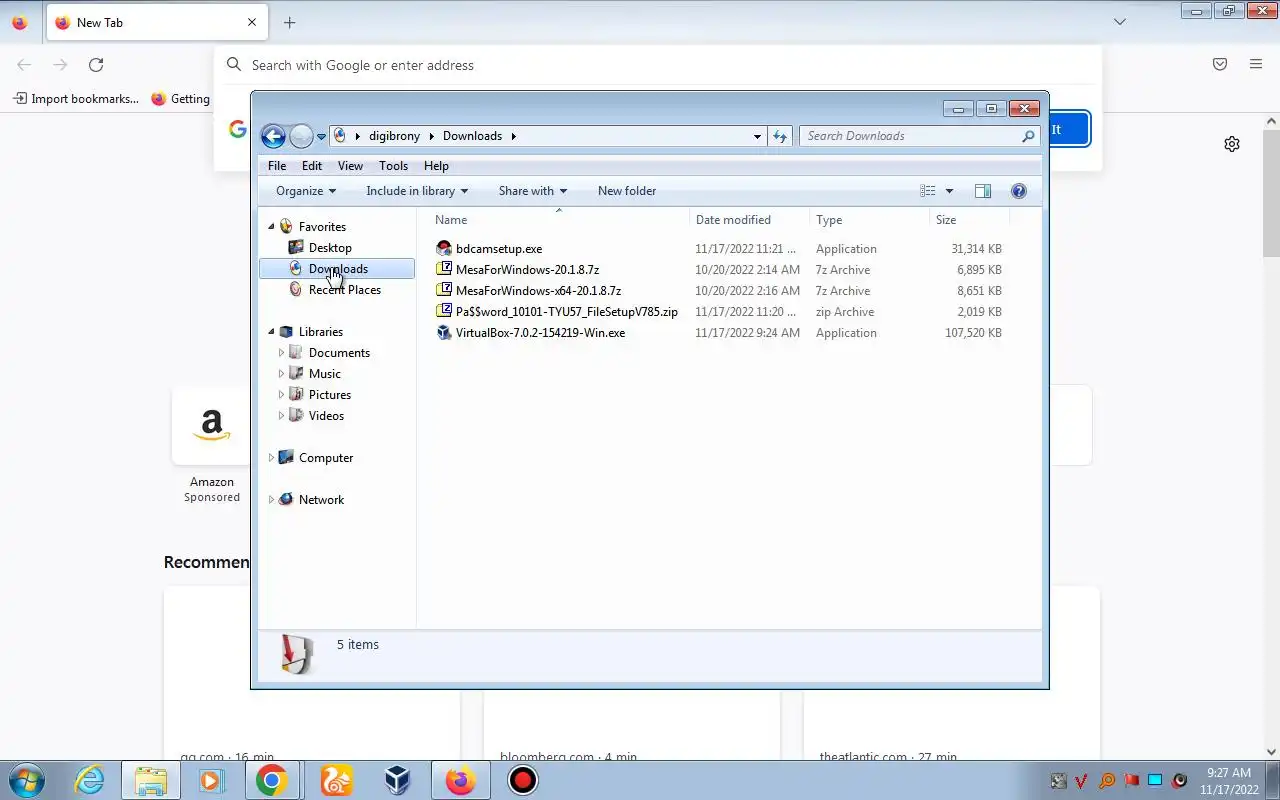
Task: Click the Firefox Pocket save icon
Action: (x=1220, y=65)
